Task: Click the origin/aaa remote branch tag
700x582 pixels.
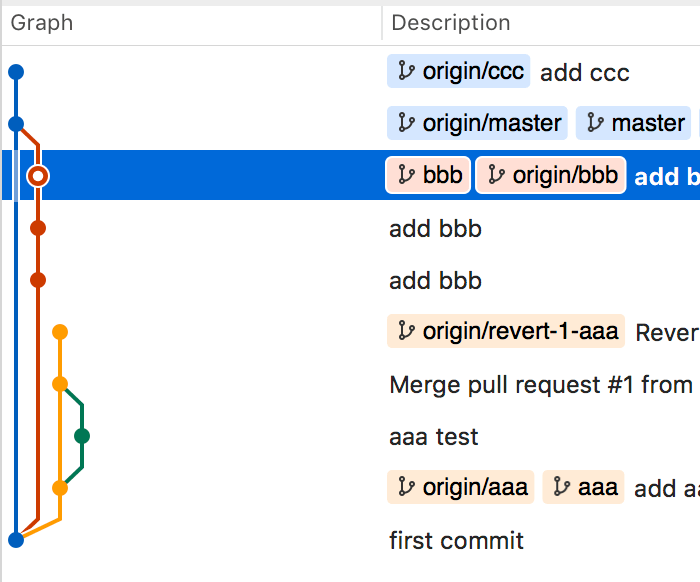Action: point(461,487)
